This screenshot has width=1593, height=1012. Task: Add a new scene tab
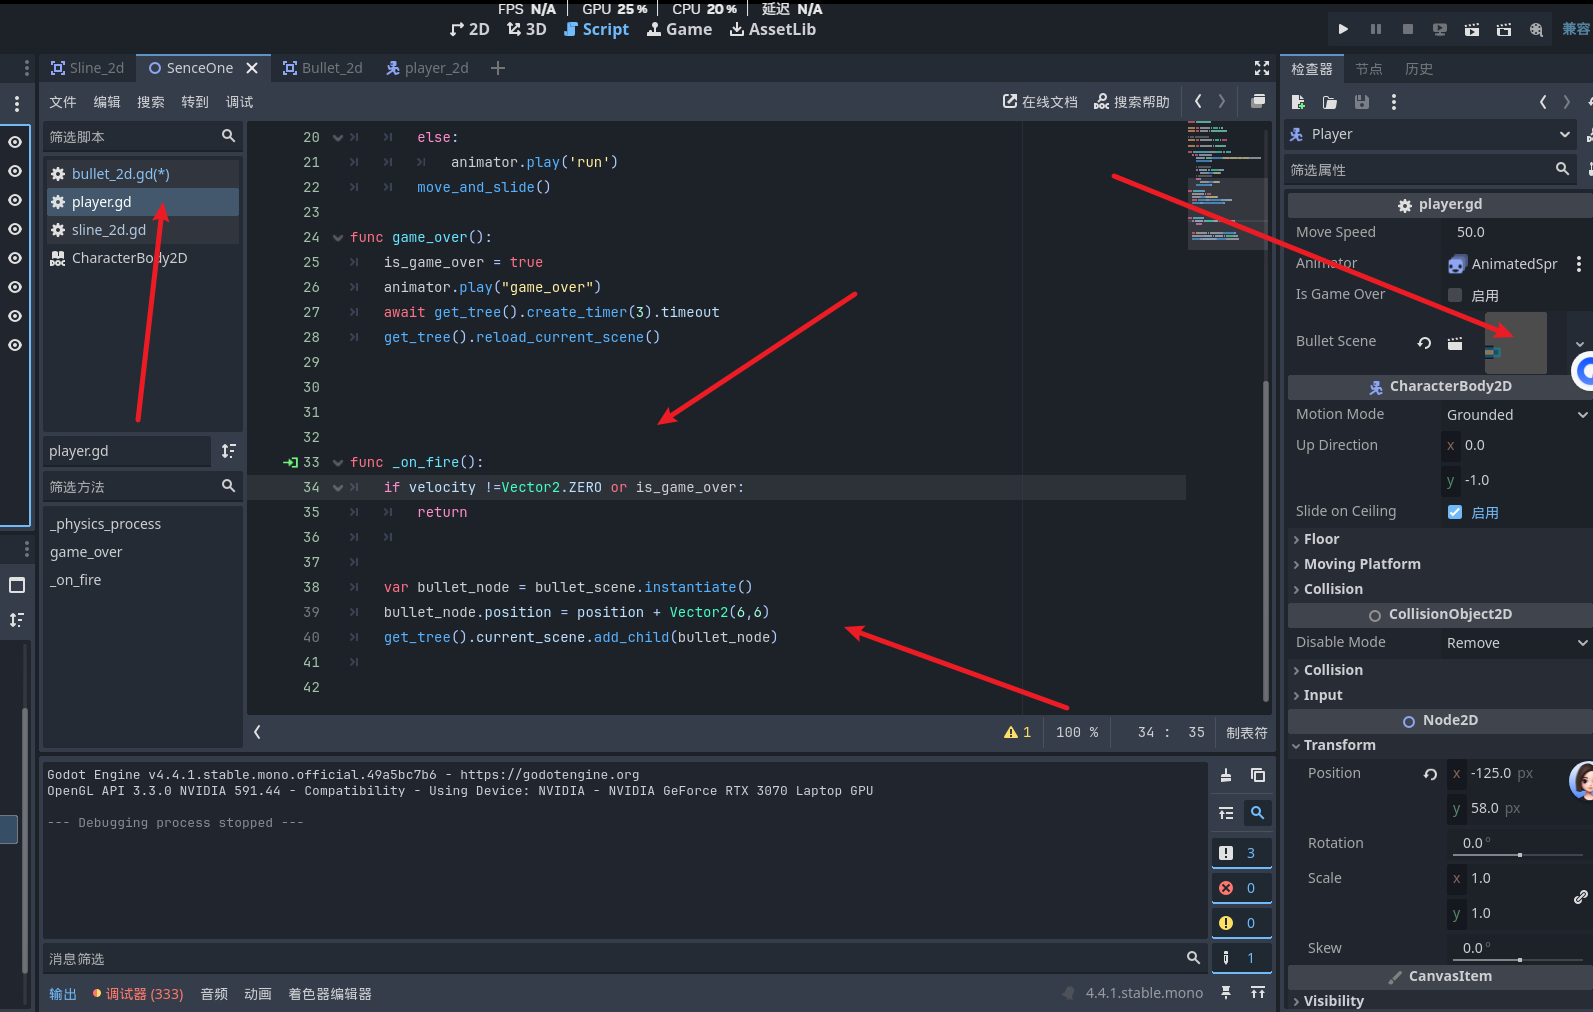[x=498, y=68]
